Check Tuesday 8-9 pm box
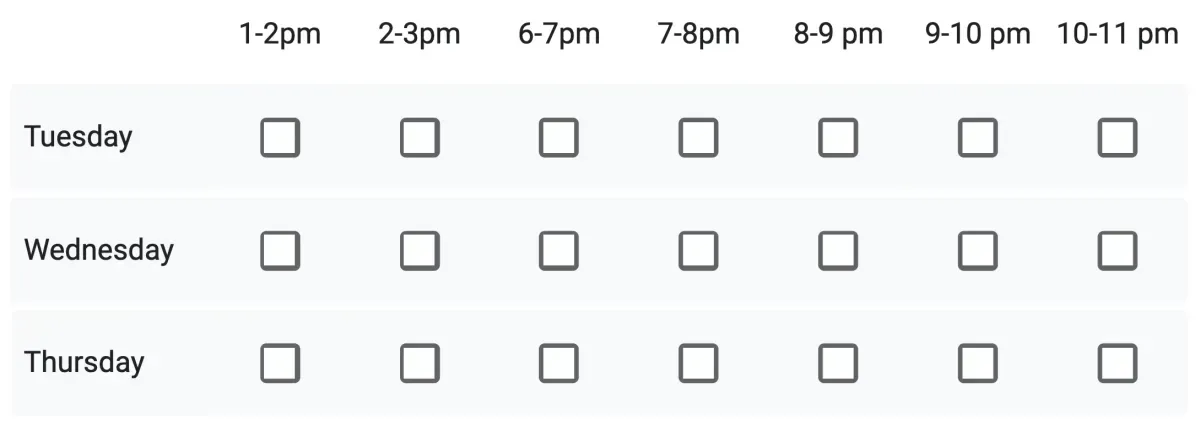This screenshot has height=426, width=1200. click(838, 138)
